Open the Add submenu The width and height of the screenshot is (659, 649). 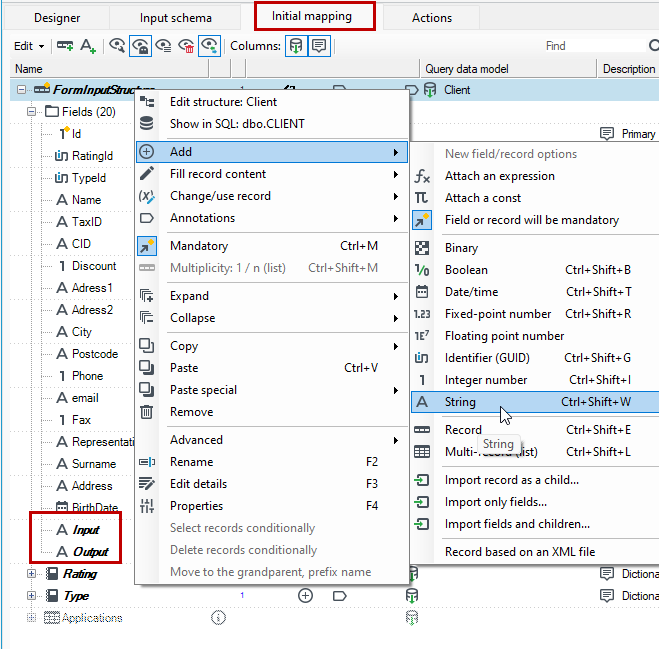(x=272, y=152)
